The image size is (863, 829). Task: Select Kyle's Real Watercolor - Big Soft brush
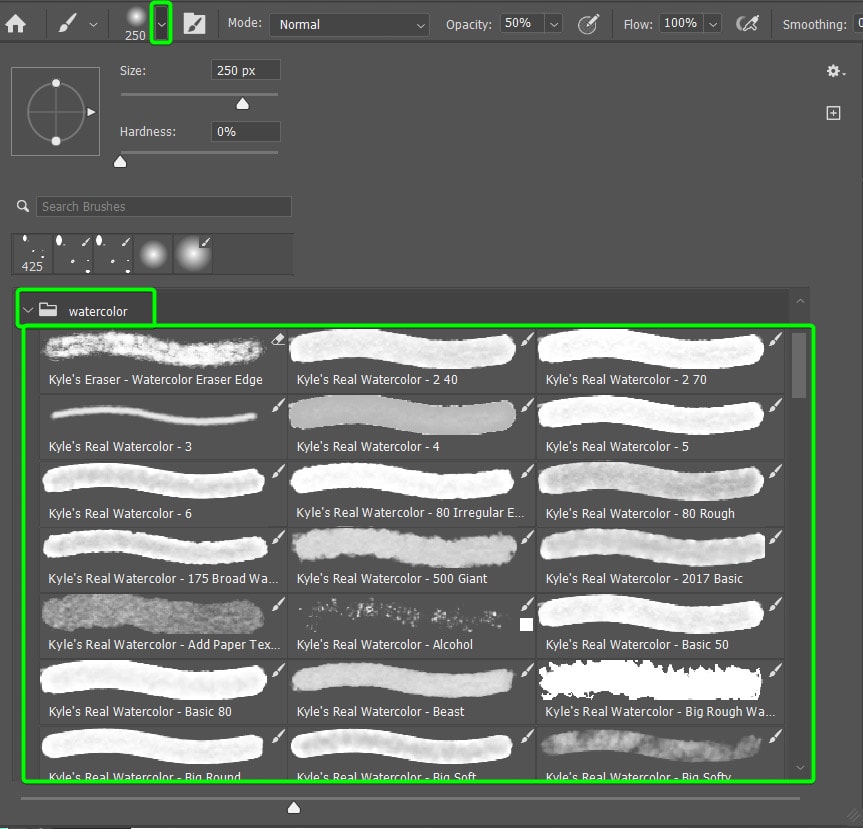click(411, 752)
